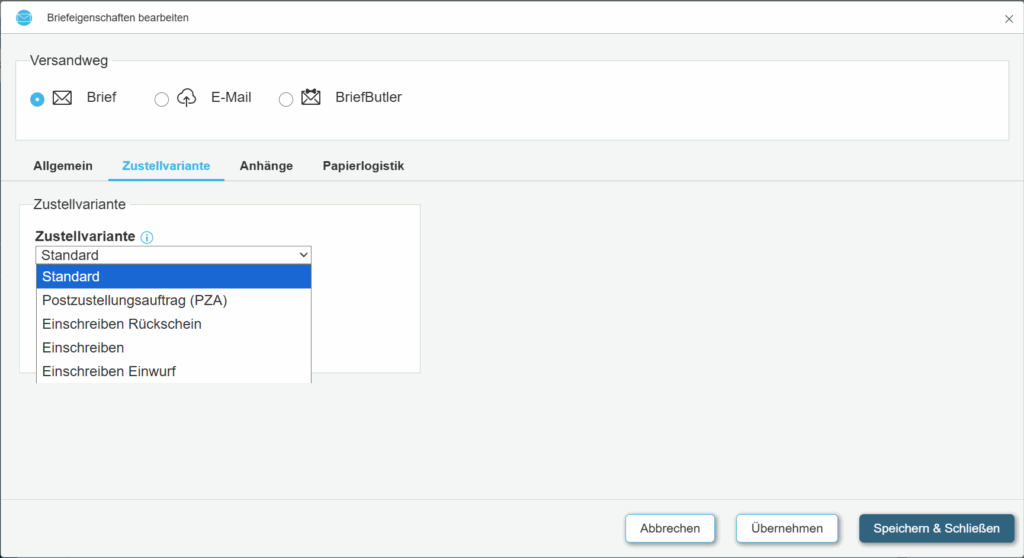This screenshot has width=1024, height=558.
Task: Click the BriefButler envelope icon
Action: [311, 98]
